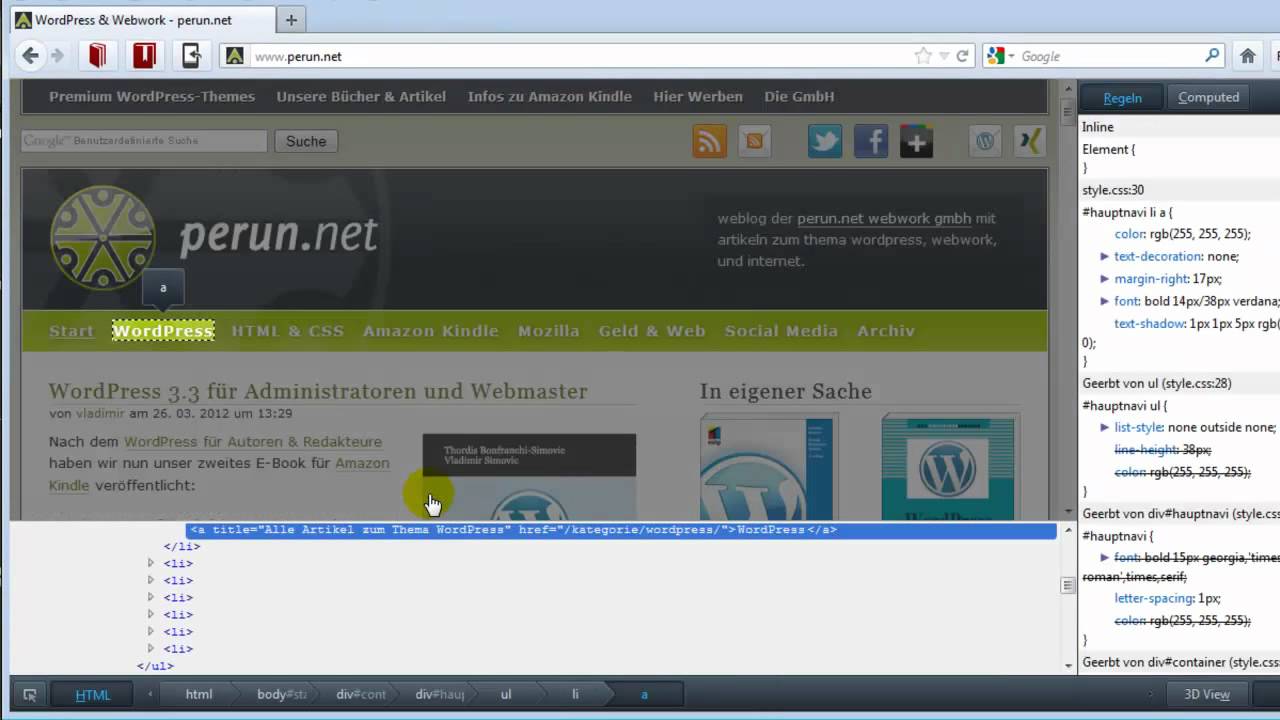This screenshot has height=720, width=1280.
Task: Open the Archiv navigation item
Action: tap(886, 331)
